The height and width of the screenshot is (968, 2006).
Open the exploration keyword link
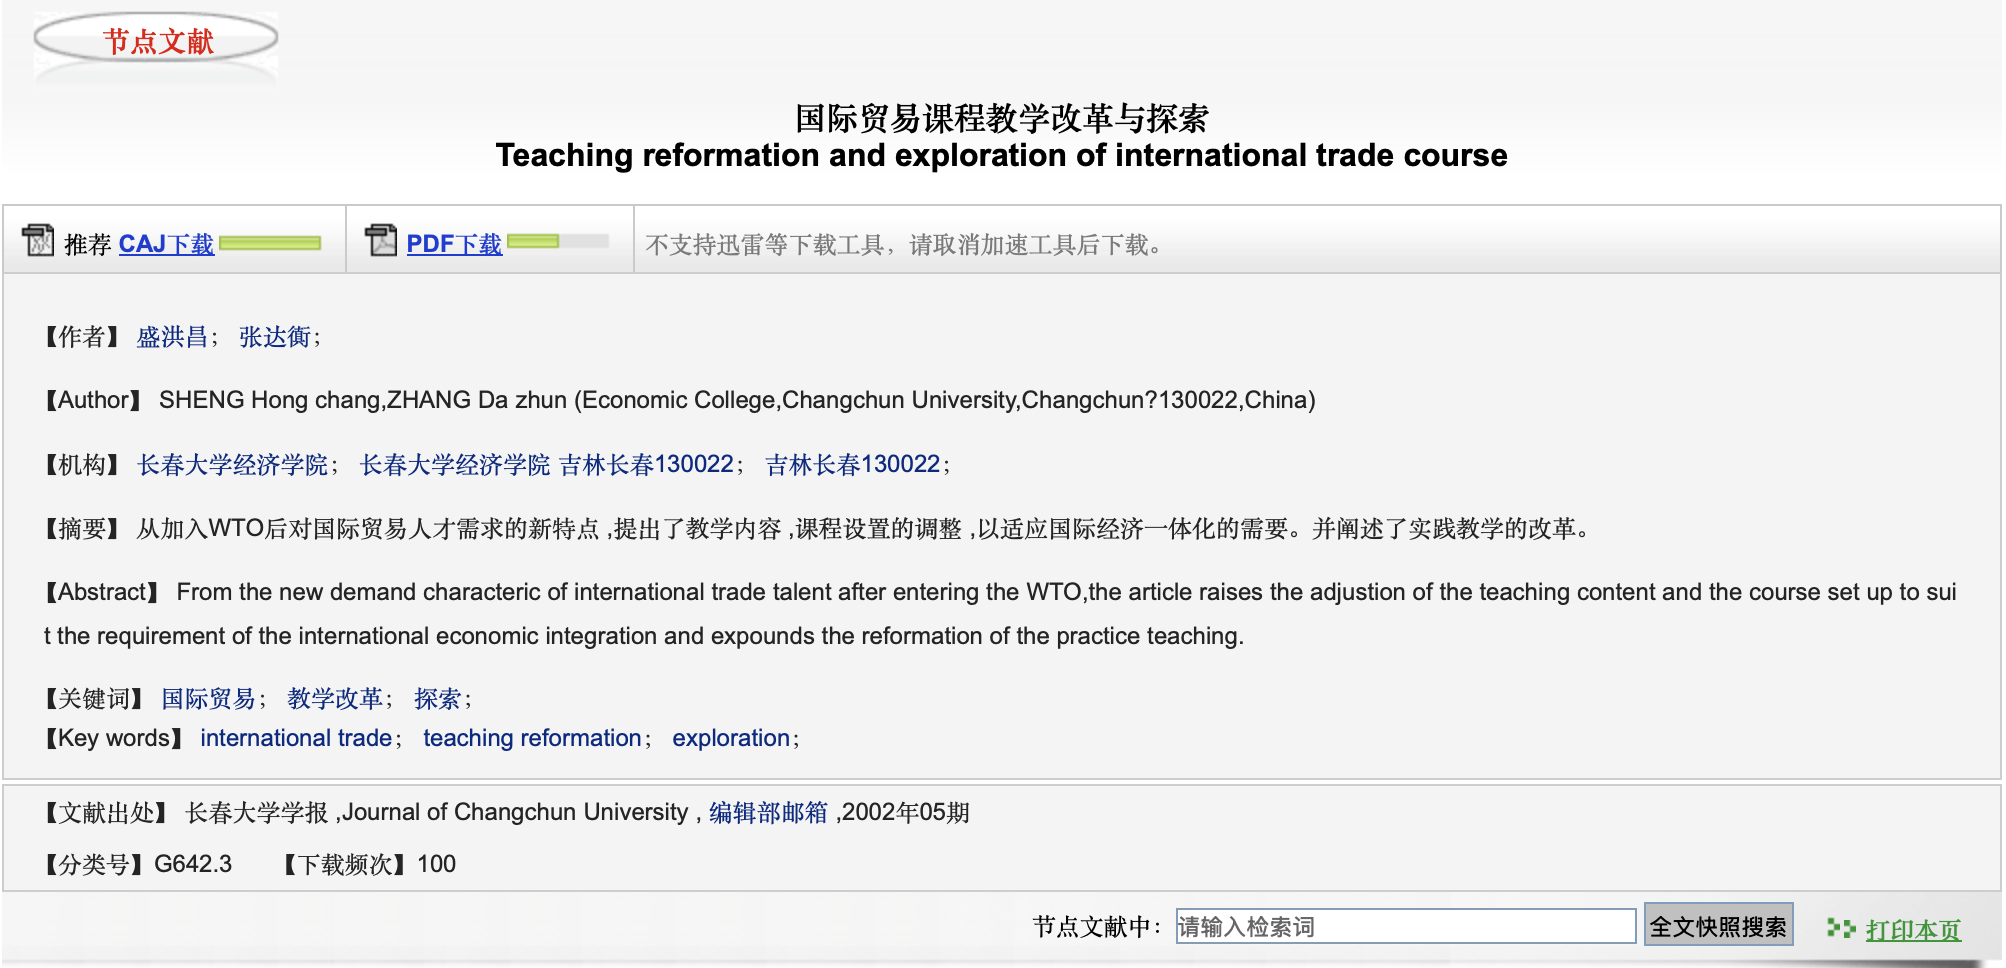pos(731,739)
